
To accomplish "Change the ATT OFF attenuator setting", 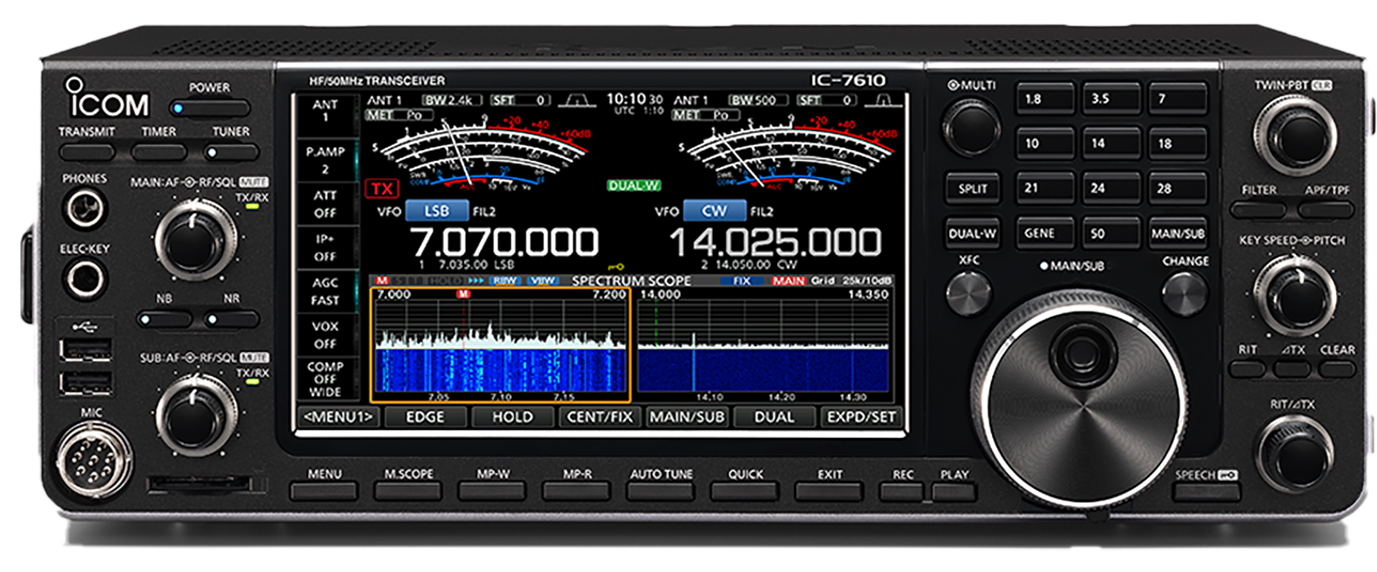I will click(325, 206).
